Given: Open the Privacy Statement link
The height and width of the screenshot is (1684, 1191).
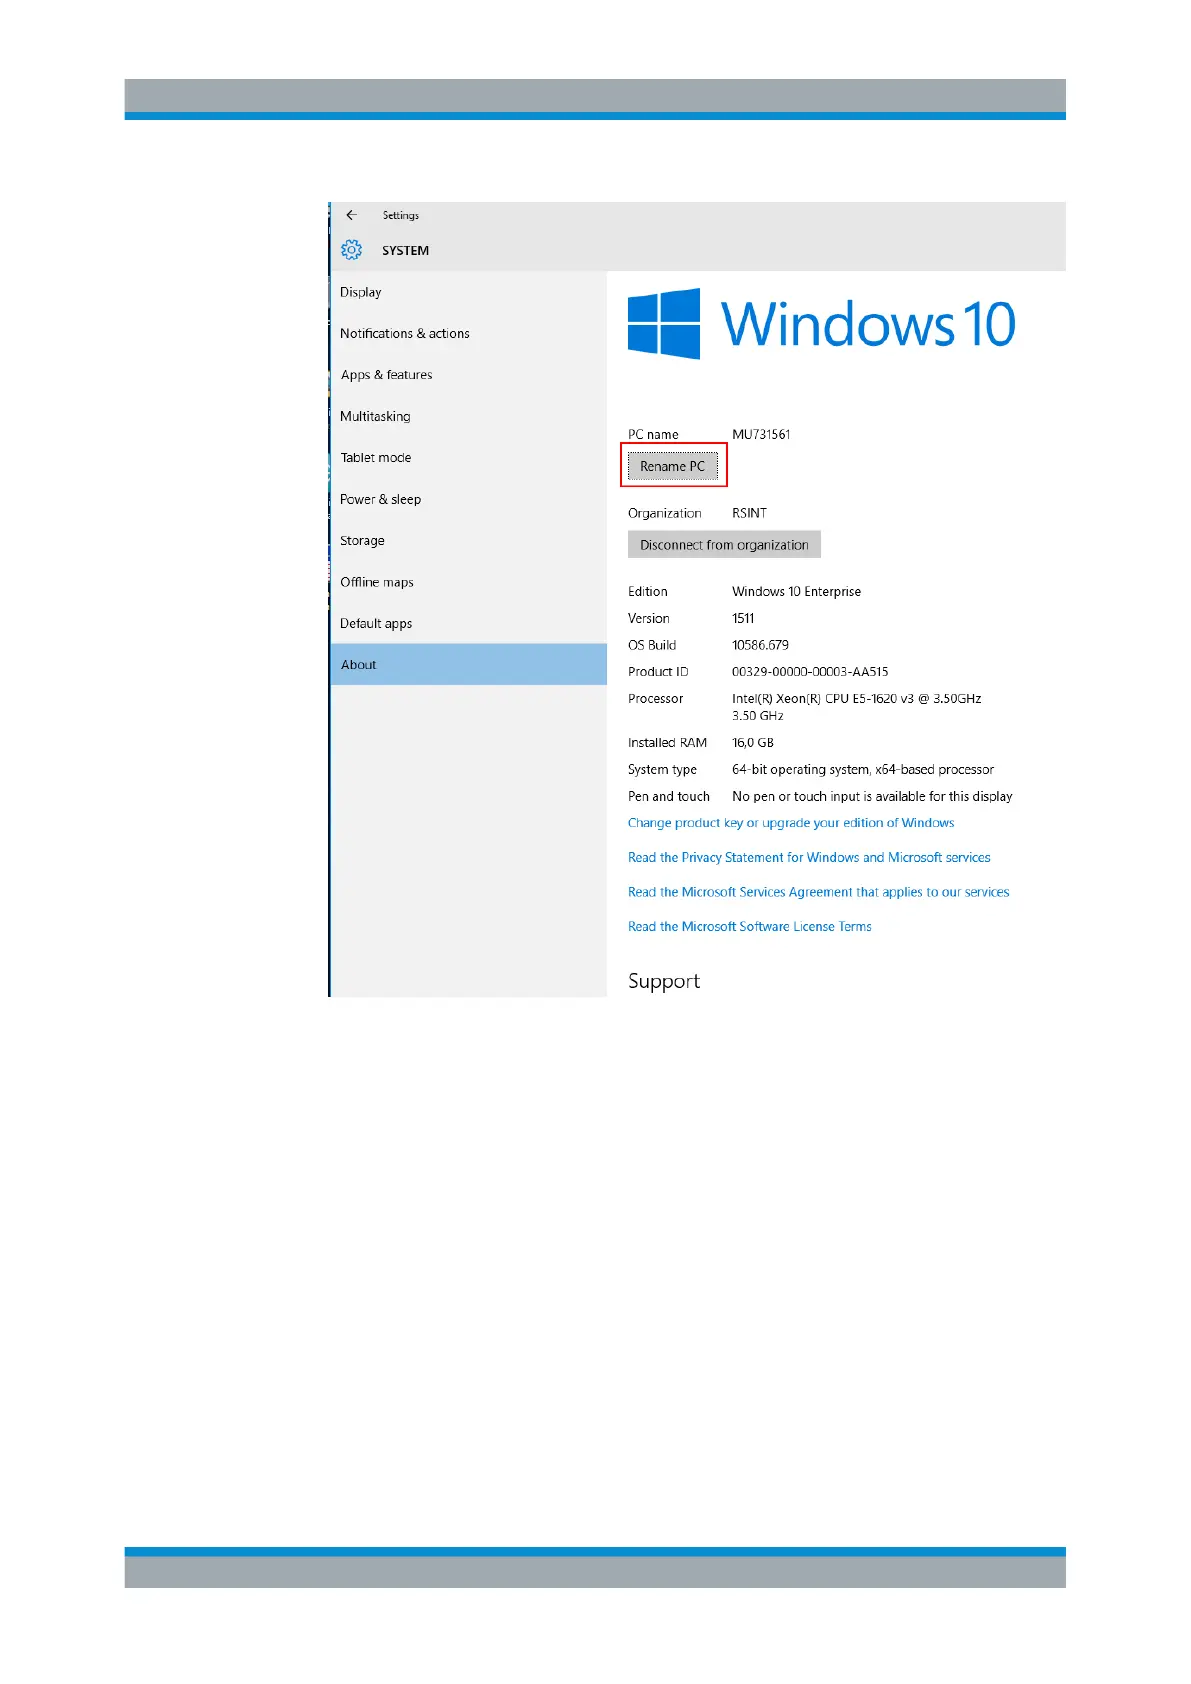Looking at the screenshot, I should pos(809,858).
